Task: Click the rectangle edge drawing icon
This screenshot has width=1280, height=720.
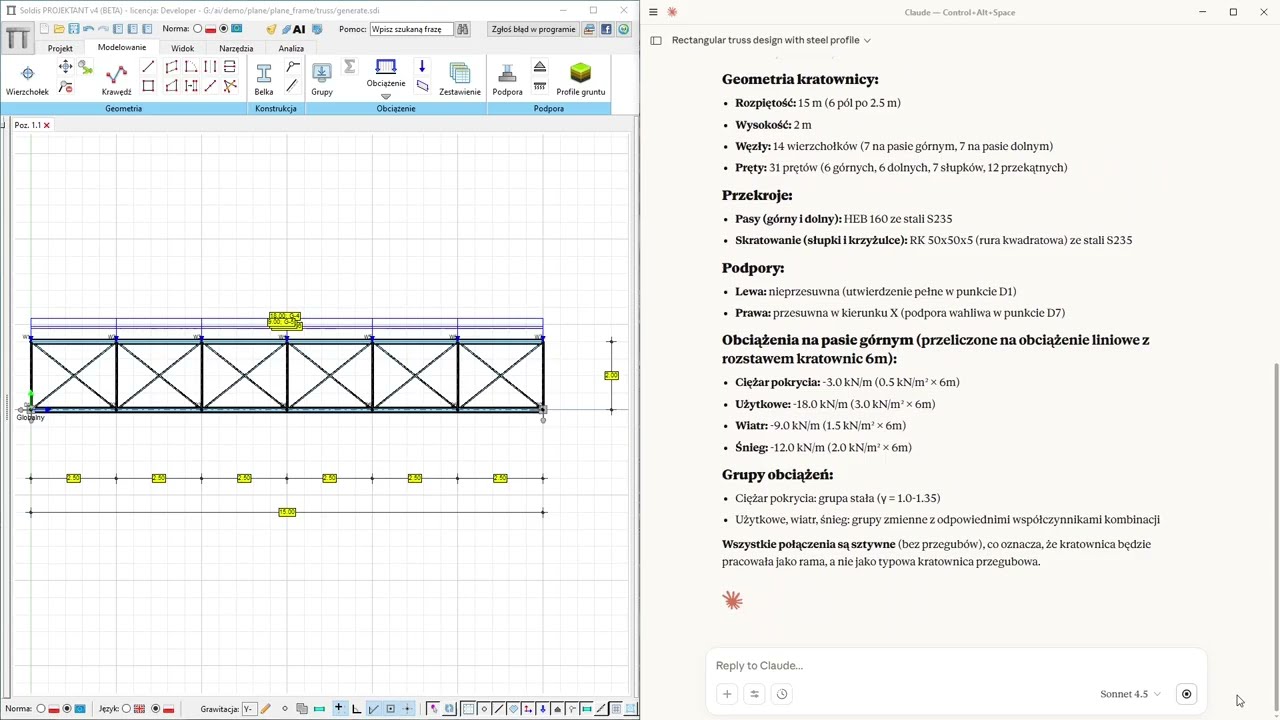Action: pyautogui.click(x=148, y=86)
